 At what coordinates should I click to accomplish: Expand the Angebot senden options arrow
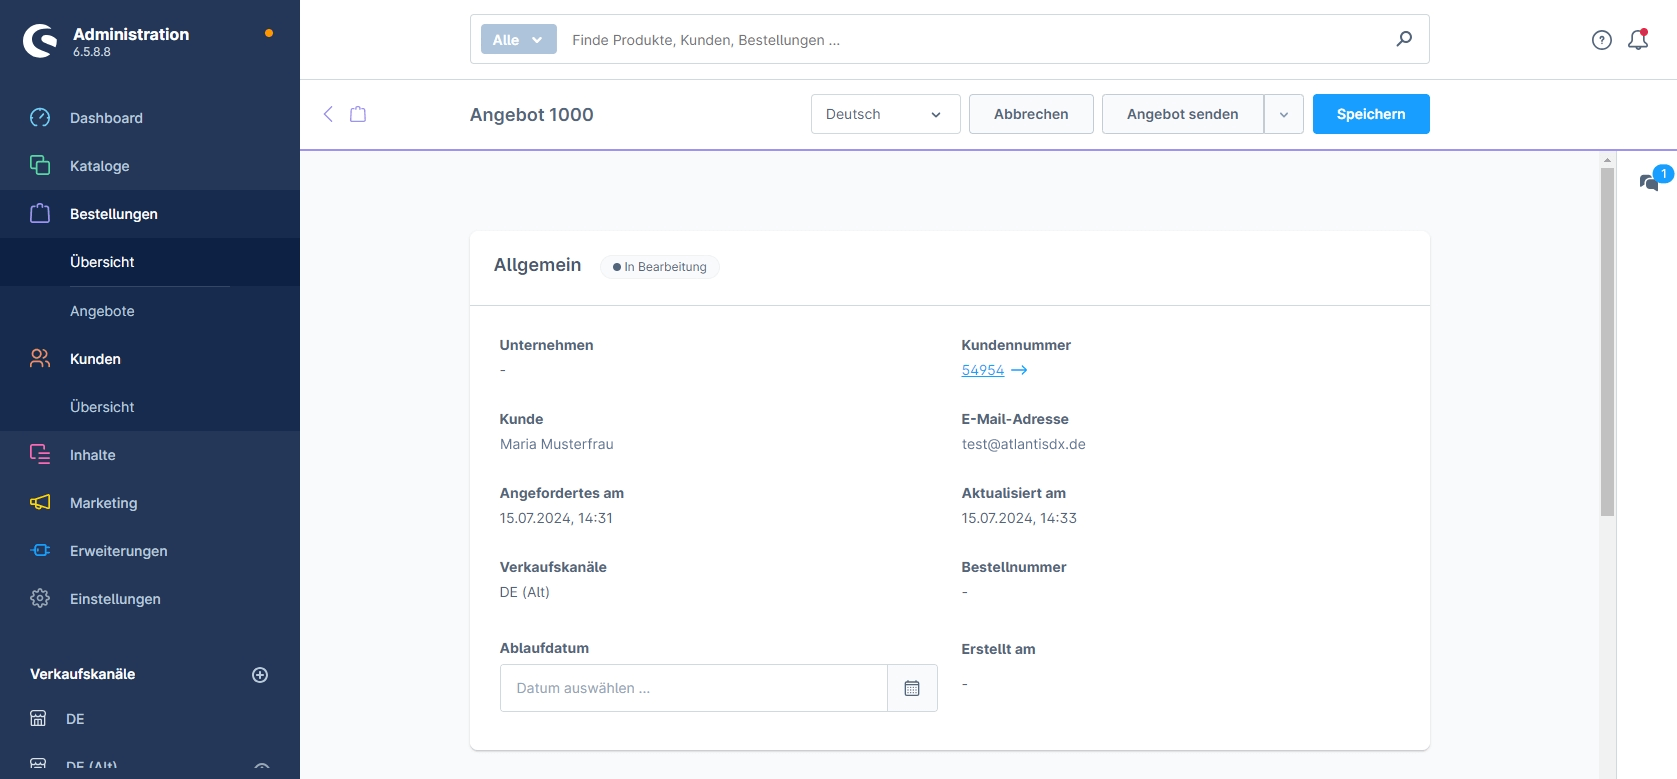click(1283, 114)
